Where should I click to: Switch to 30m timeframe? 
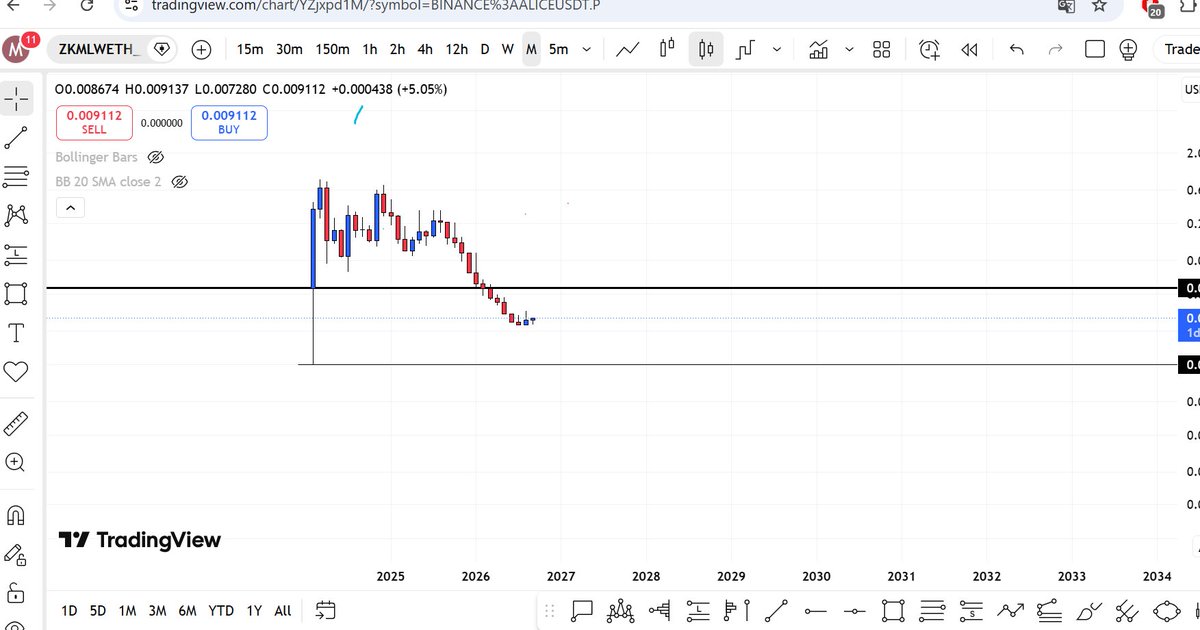click(x=289, y=49)
